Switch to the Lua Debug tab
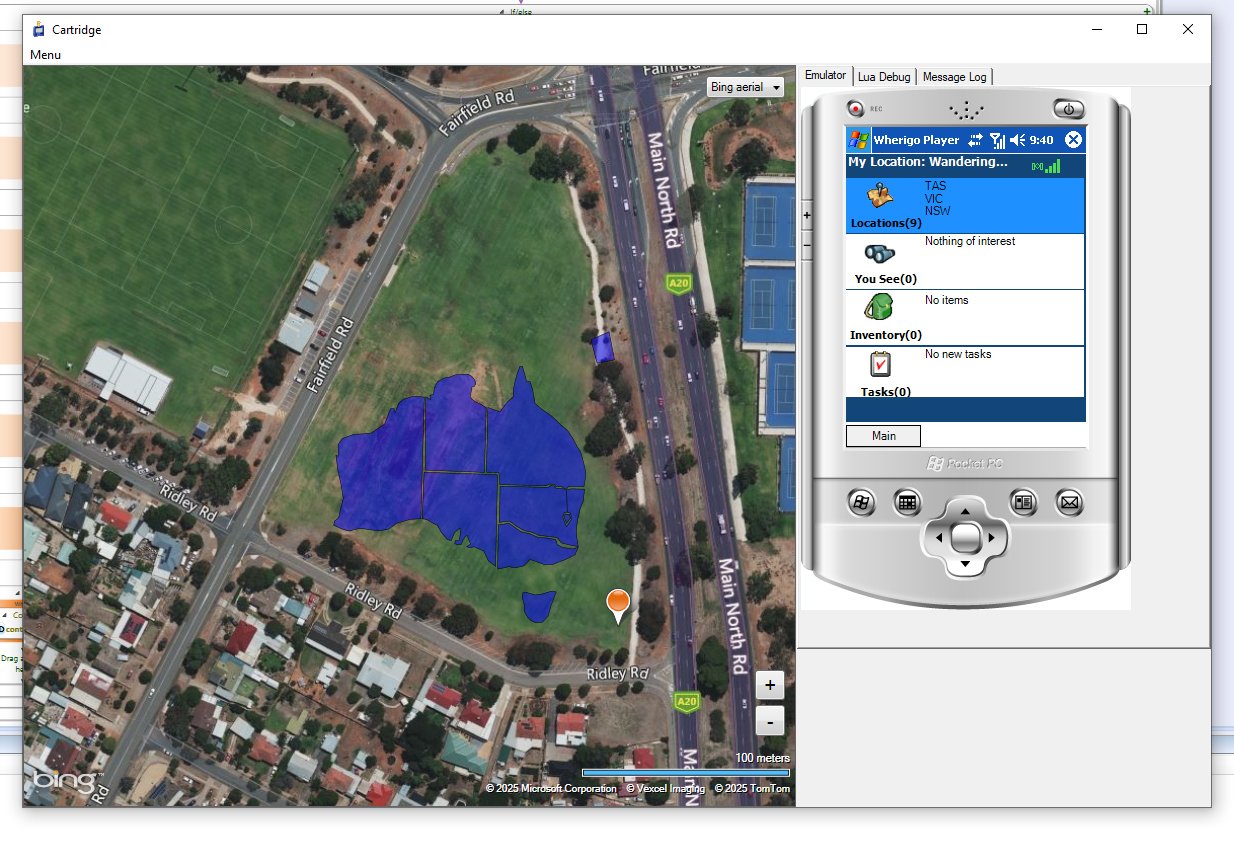Viewport: 1234px width, 847px height. (884, 77)
